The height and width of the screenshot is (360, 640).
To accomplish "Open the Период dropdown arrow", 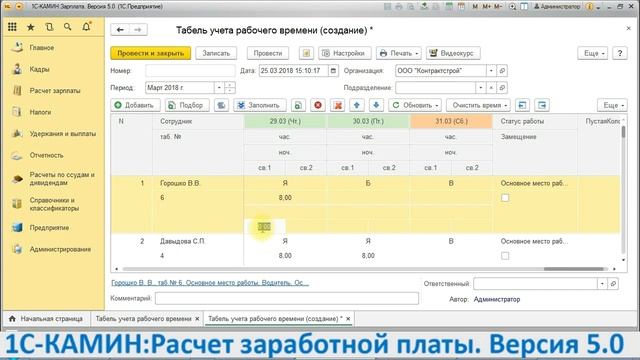I will pyautogui.click(x=219, y=88).
